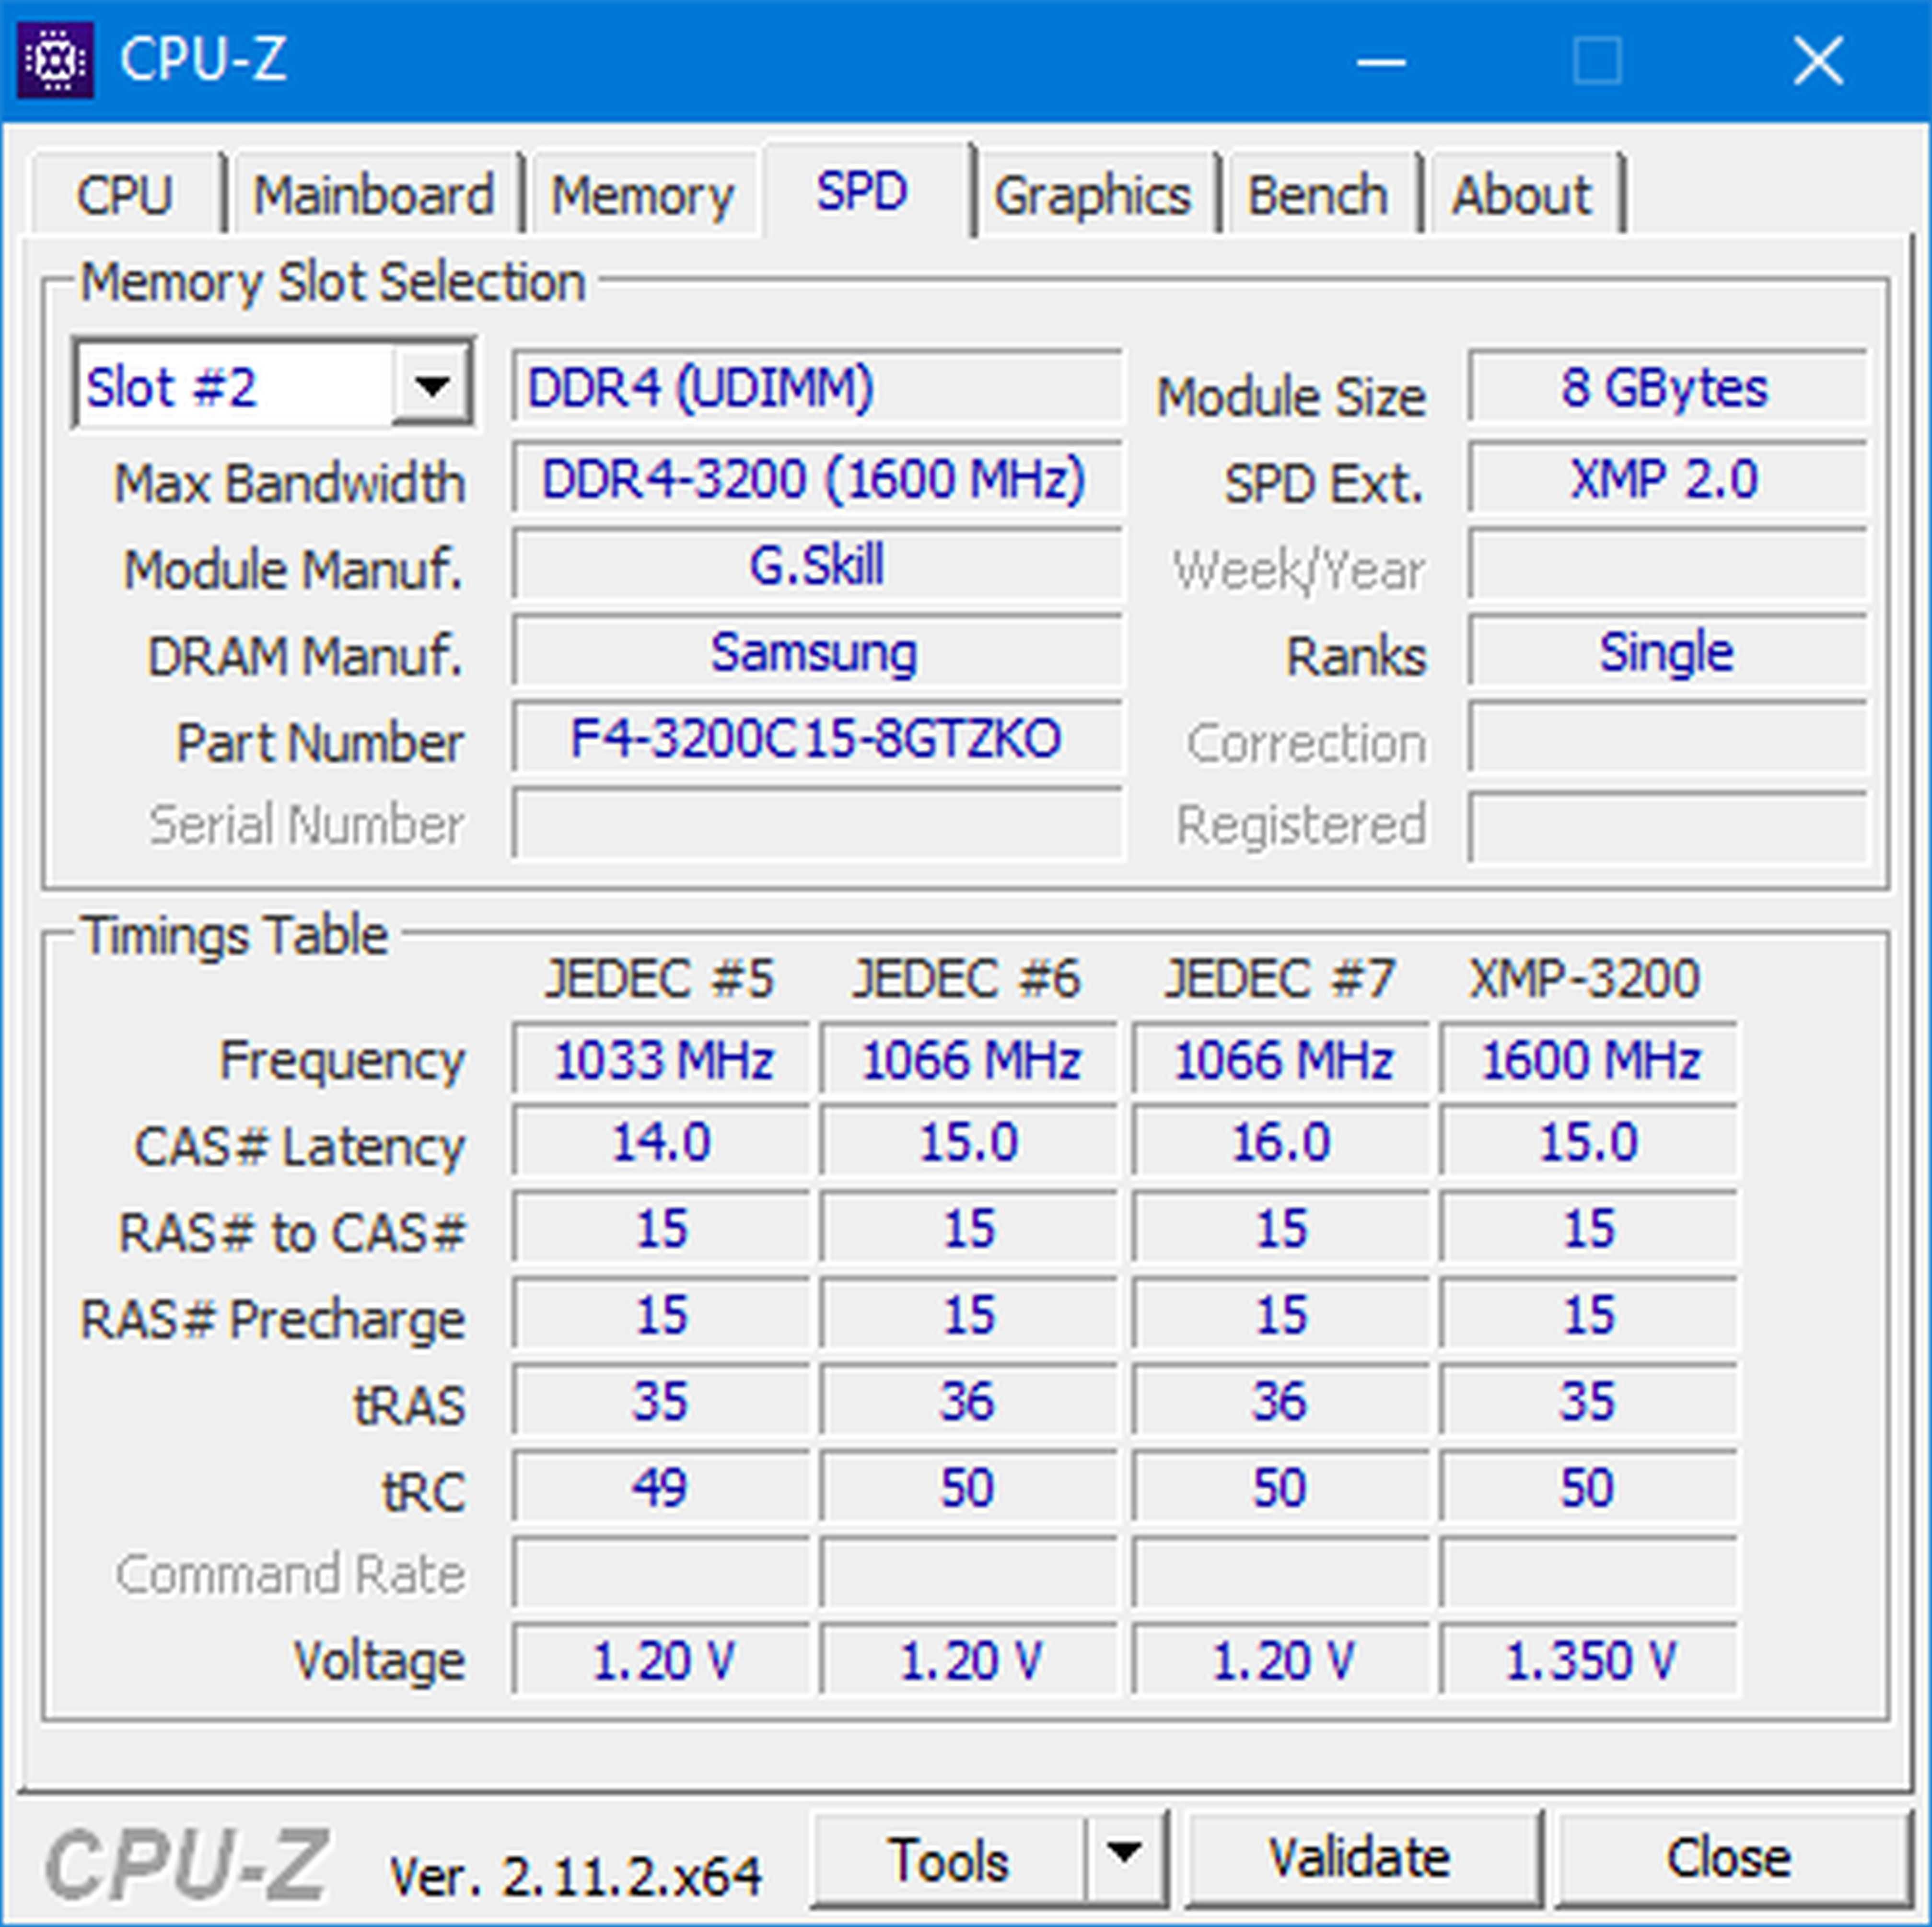
Task: Click the Timings Table group title
Action: (235, 936)
